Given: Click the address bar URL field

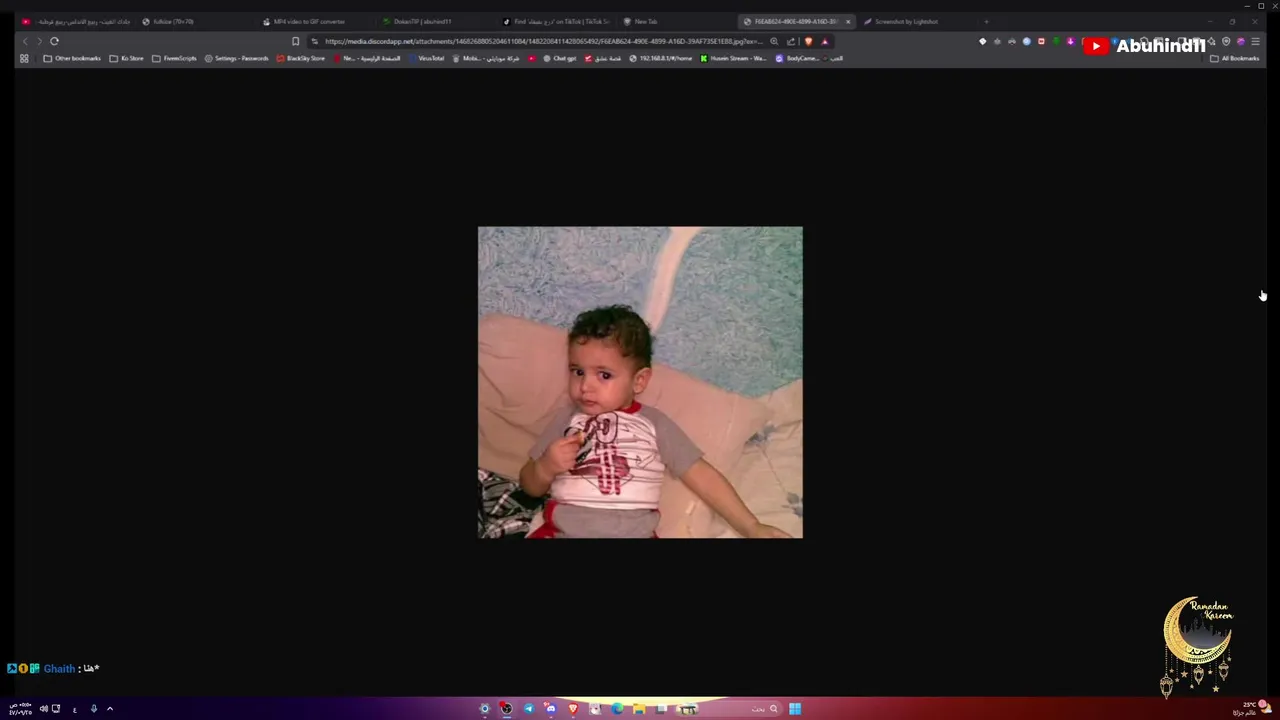Looking at the screenshot, I should coord(543,41).
